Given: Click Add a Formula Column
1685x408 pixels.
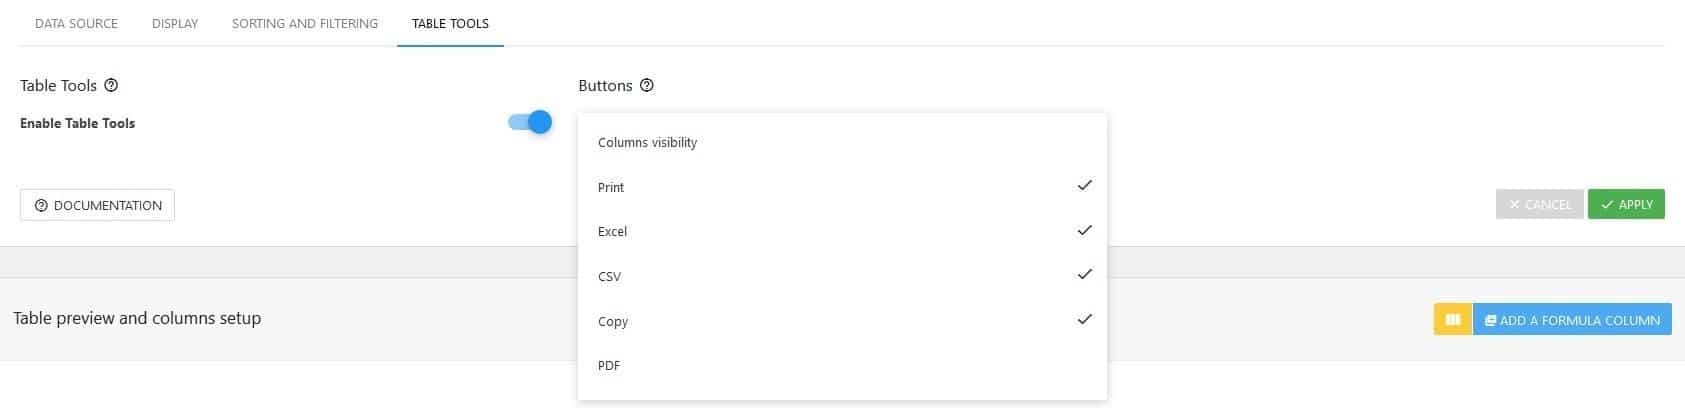Looking at the screenshot, I should click(x=1572, y=320).
